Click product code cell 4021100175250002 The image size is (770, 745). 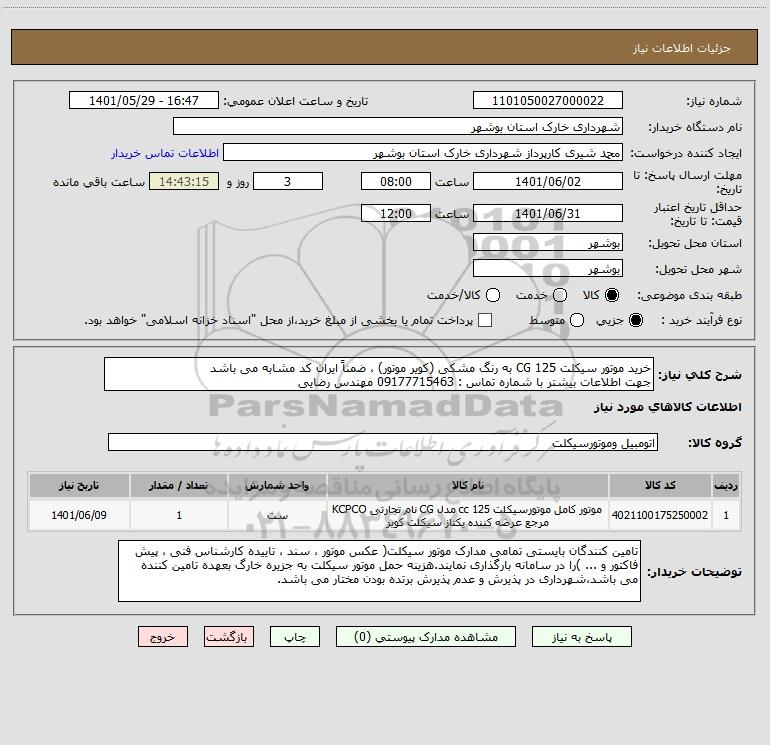click(660, 515)
